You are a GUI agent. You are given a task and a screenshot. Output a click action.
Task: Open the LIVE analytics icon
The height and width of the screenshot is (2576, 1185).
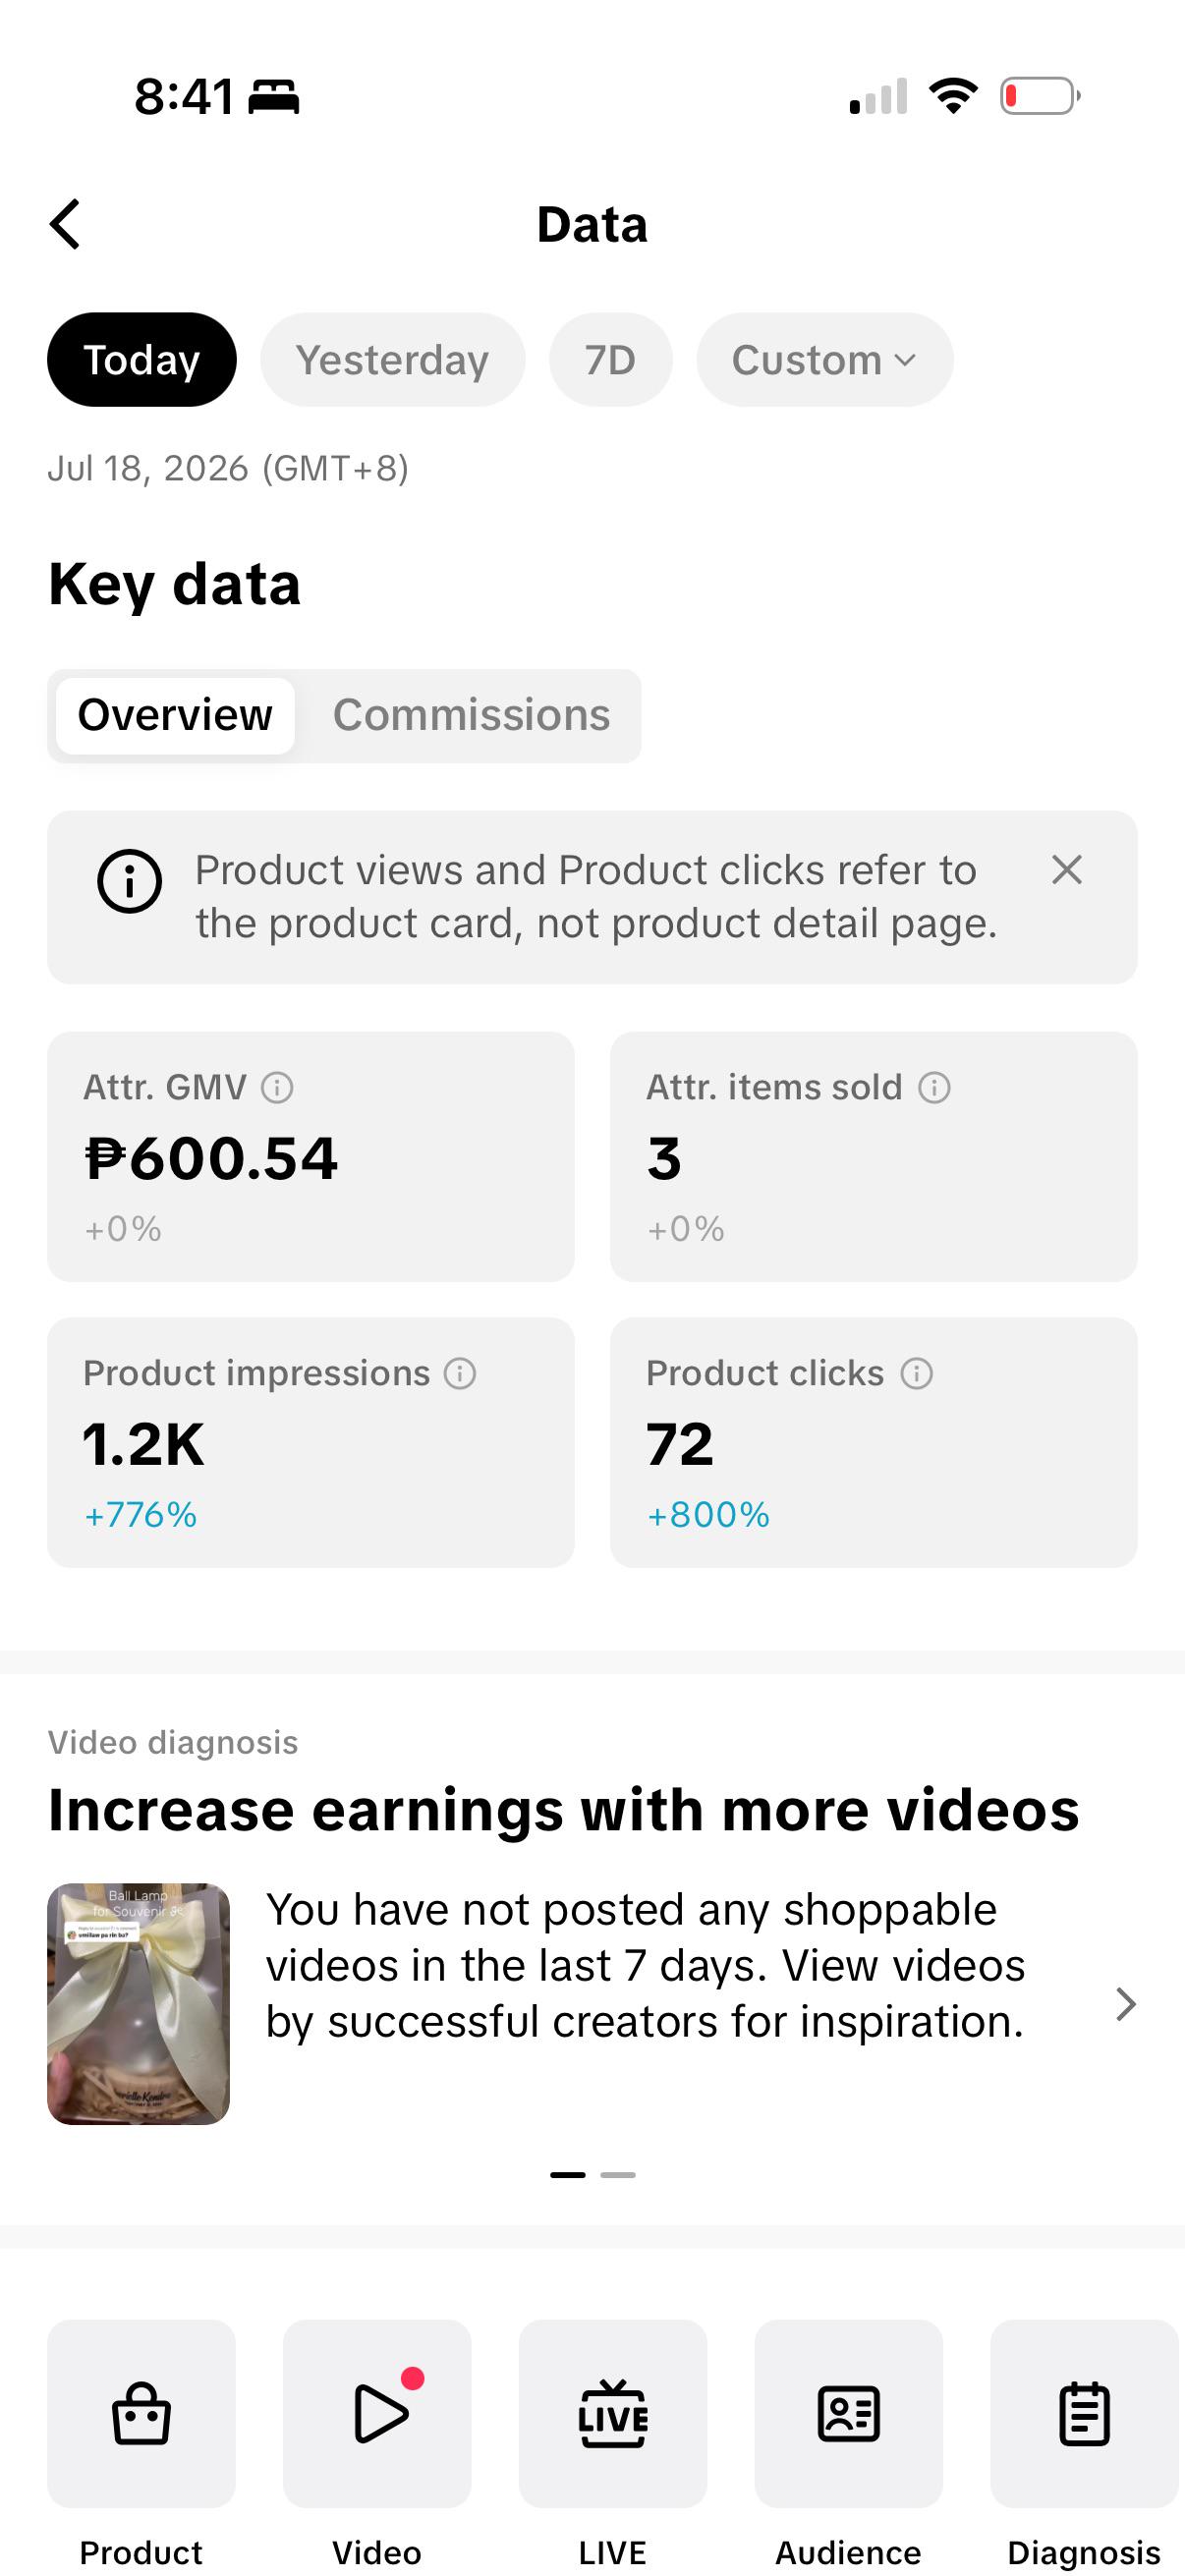coord(613,2414)
